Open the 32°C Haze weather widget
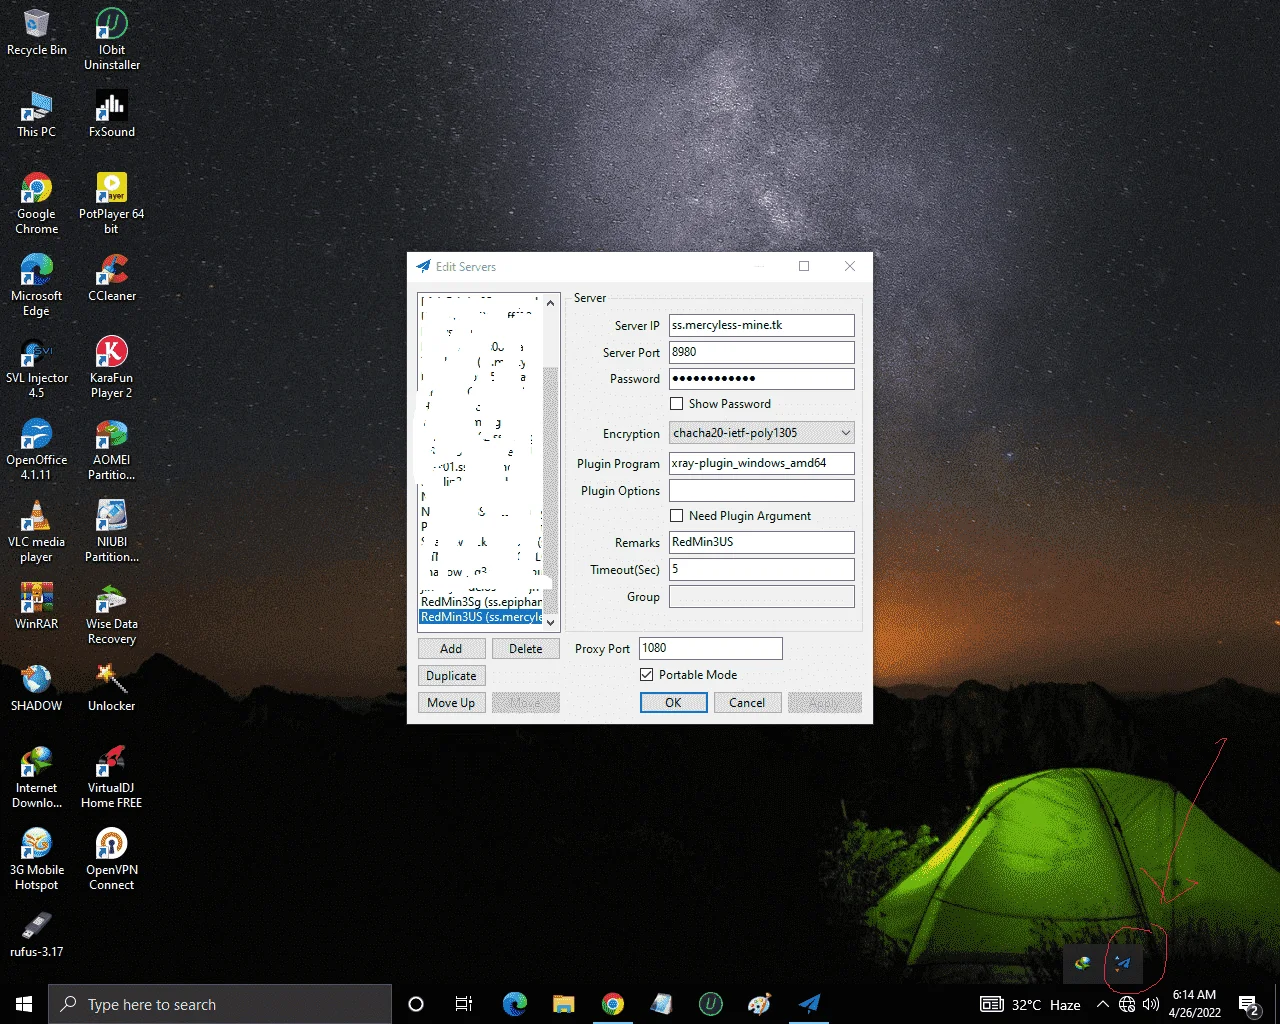This screenshot has width=1280, height=1024. click(1030, 1004)
